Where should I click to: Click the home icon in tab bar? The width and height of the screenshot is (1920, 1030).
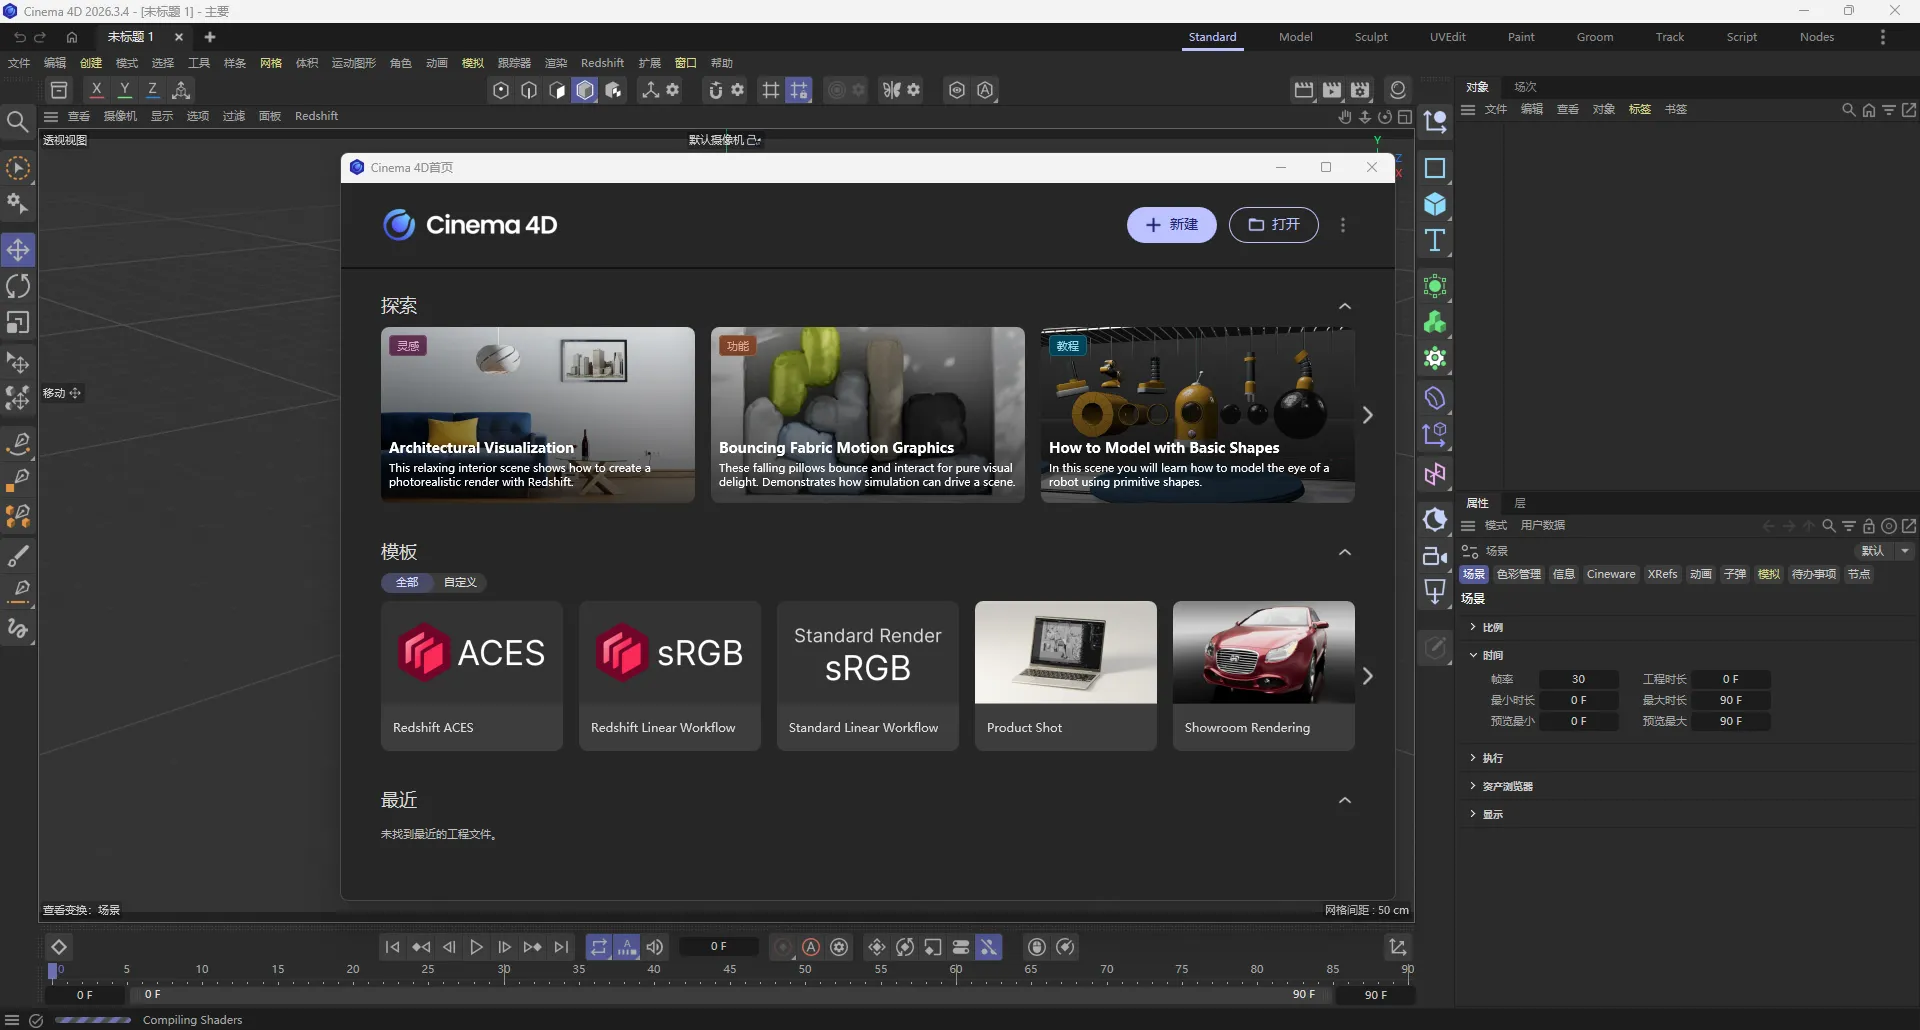[x=72, y=37]
